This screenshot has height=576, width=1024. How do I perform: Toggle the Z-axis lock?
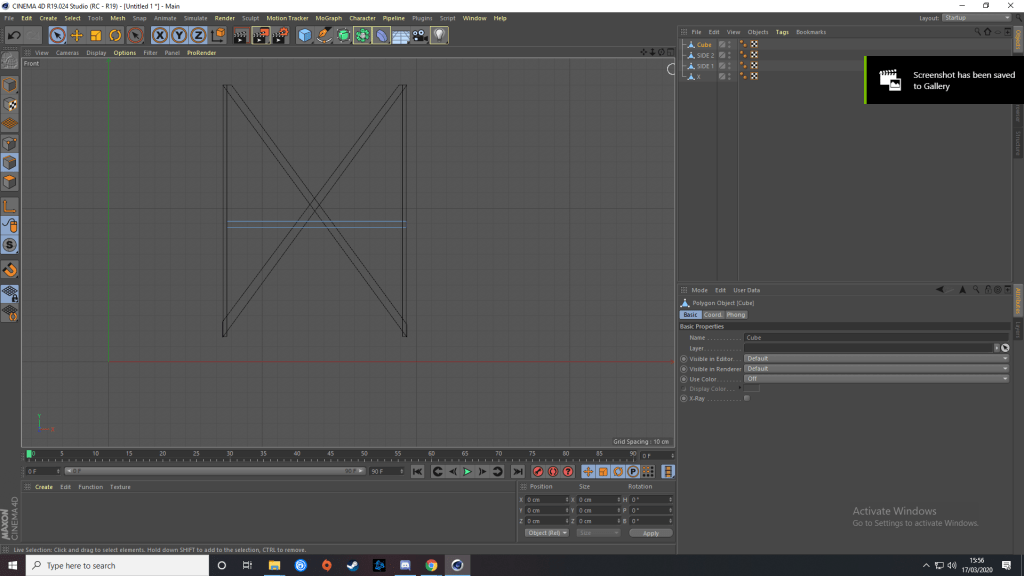click(x=197, y=36)
